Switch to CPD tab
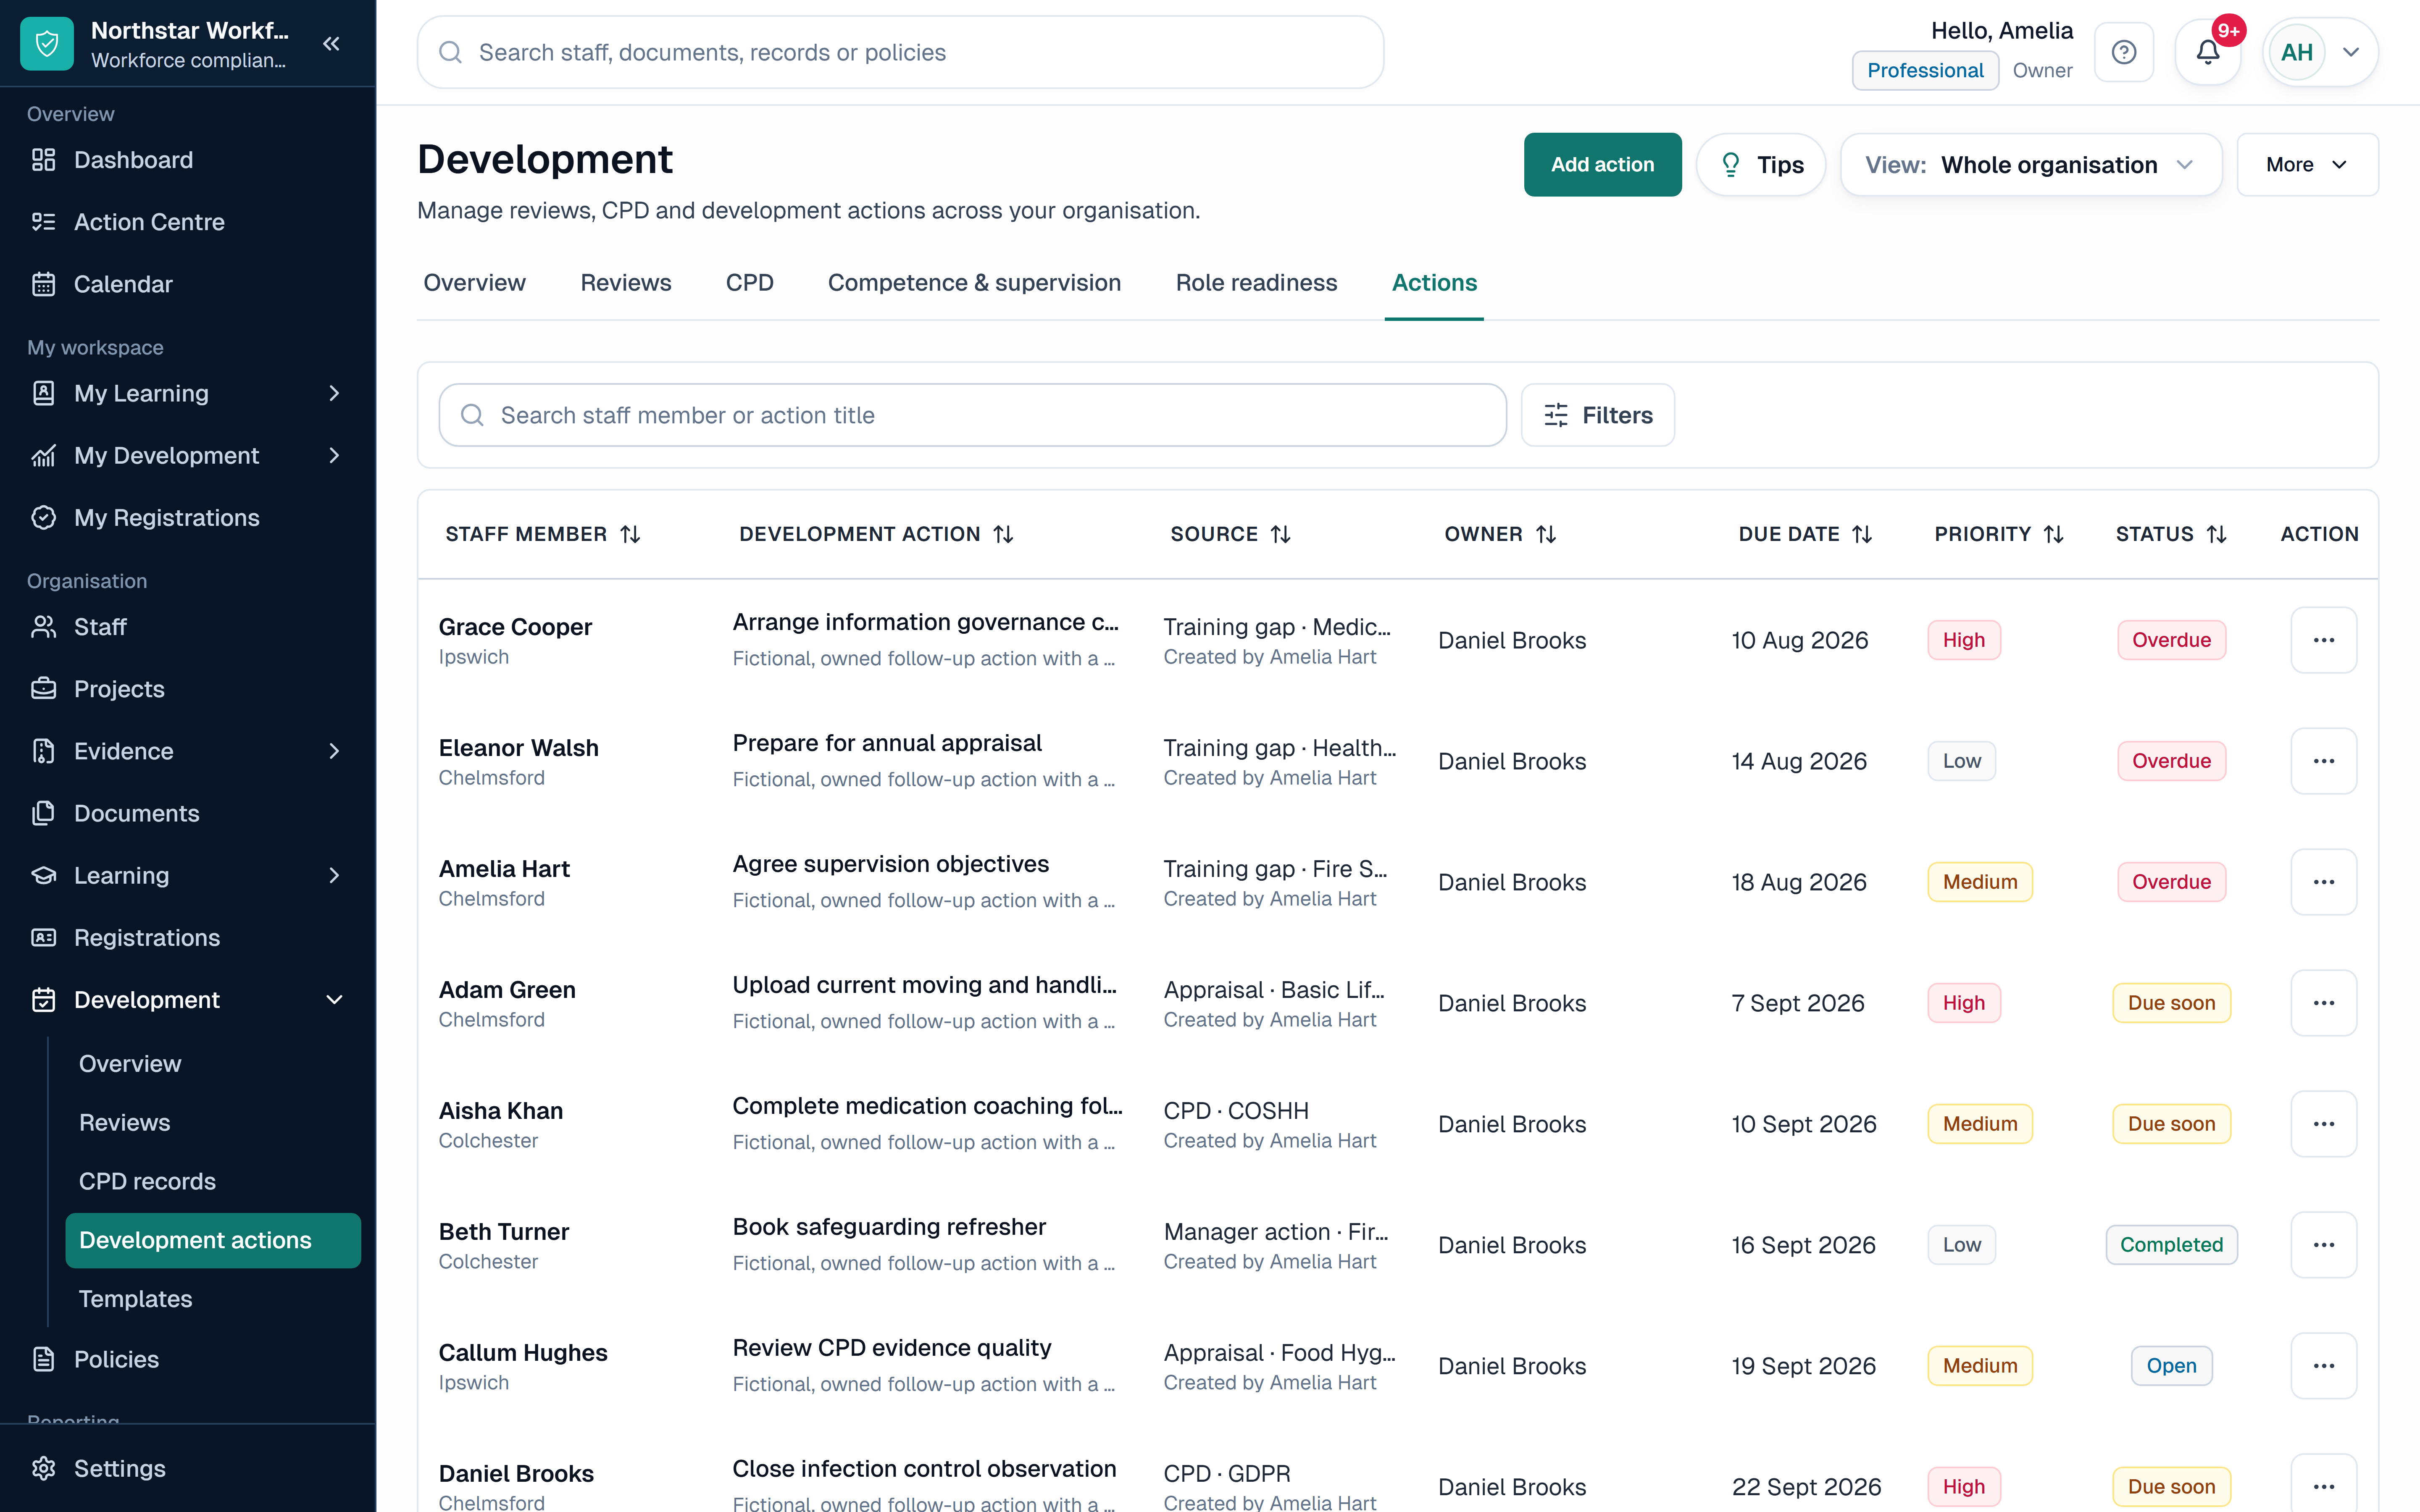This screenshot has height=1512, width=2420. [x=750, y=283]
